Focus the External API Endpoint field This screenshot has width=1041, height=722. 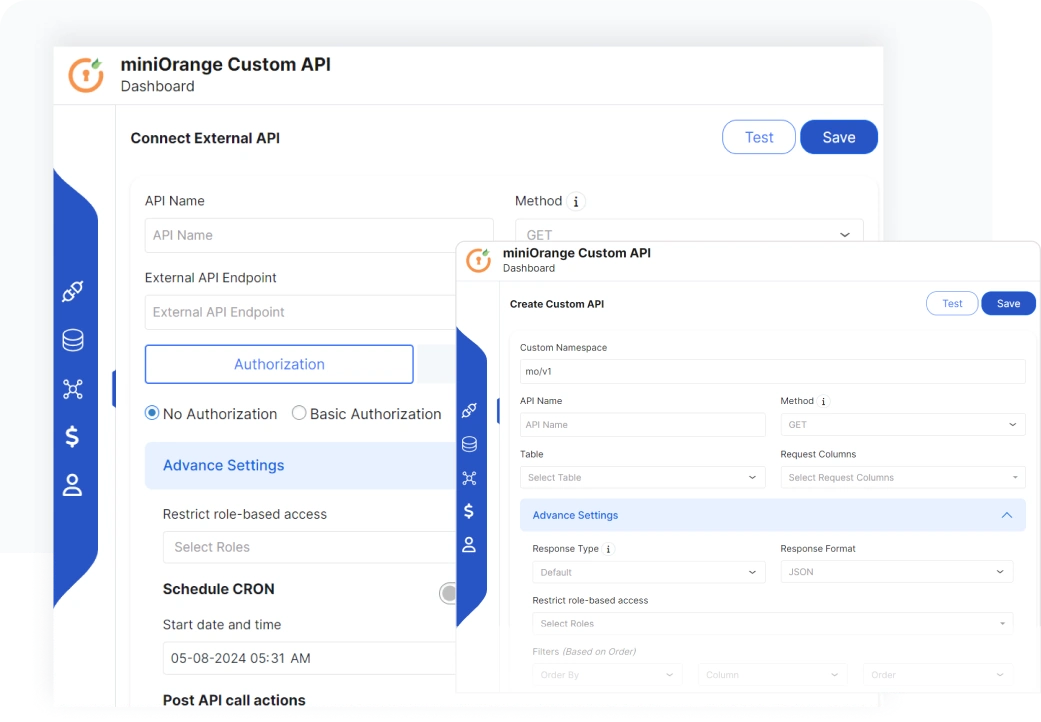pyautogui.click(x=301, y=312)
